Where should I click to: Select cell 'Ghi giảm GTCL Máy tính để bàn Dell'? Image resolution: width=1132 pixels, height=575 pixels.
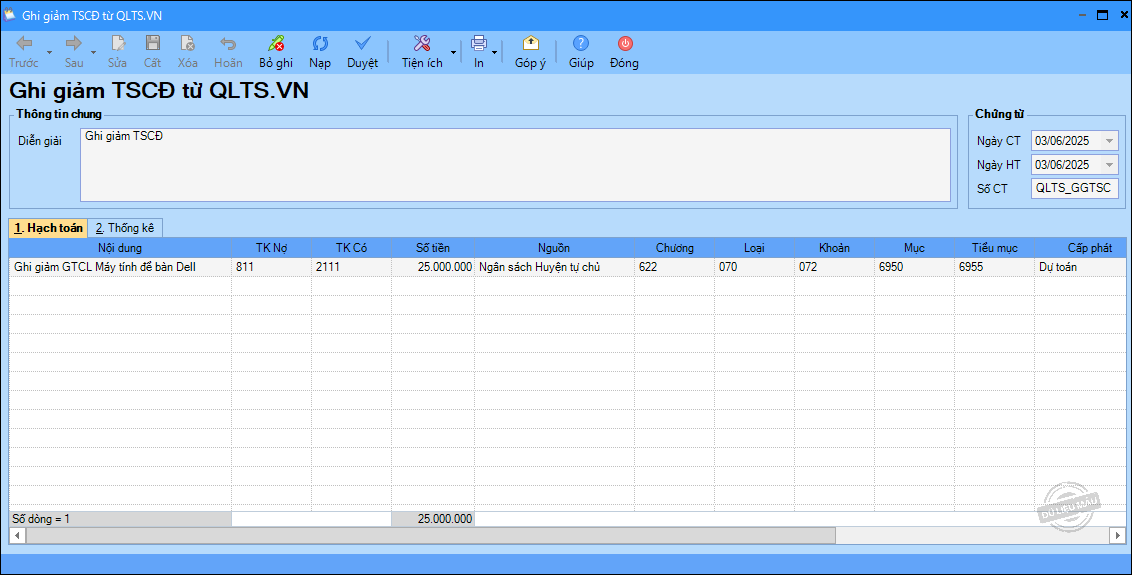coord(120,267)
